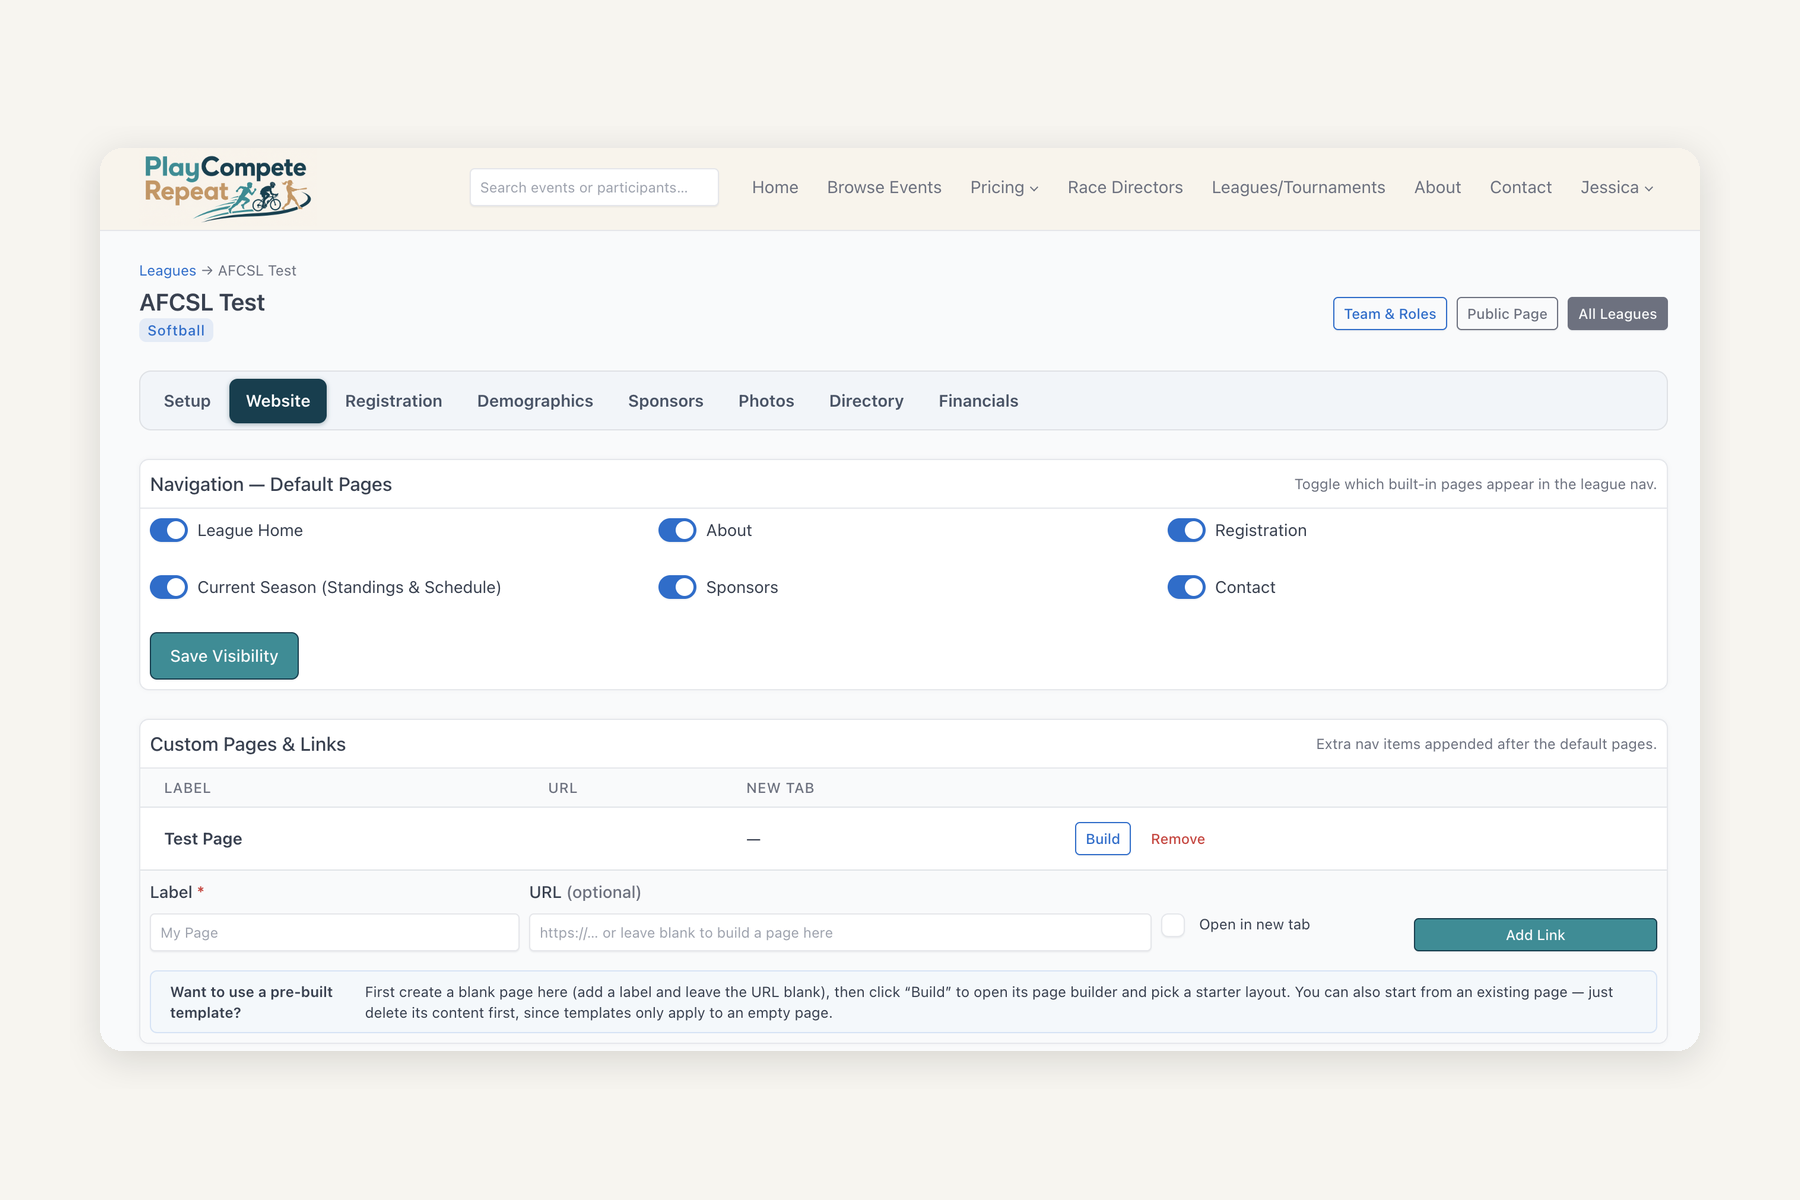This screenshot has width=1800, height=1200.
Task: Click the URL optional input field
Action: pos(840,933)
